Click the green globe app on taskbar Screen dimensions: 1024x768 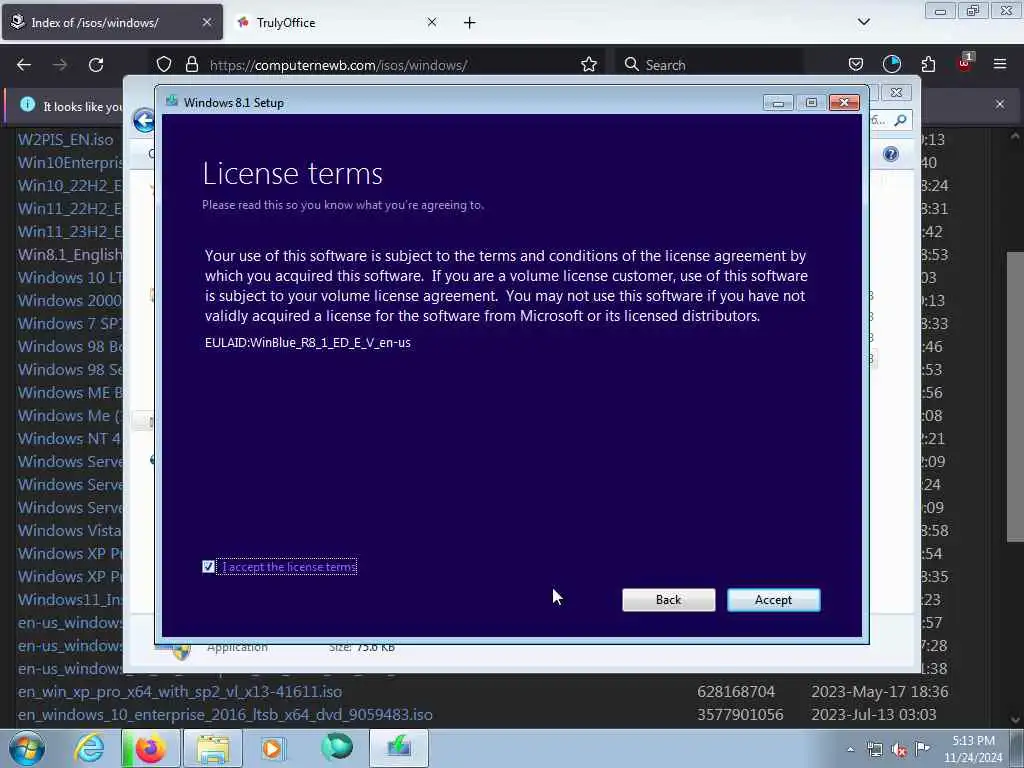click(337, 748)
